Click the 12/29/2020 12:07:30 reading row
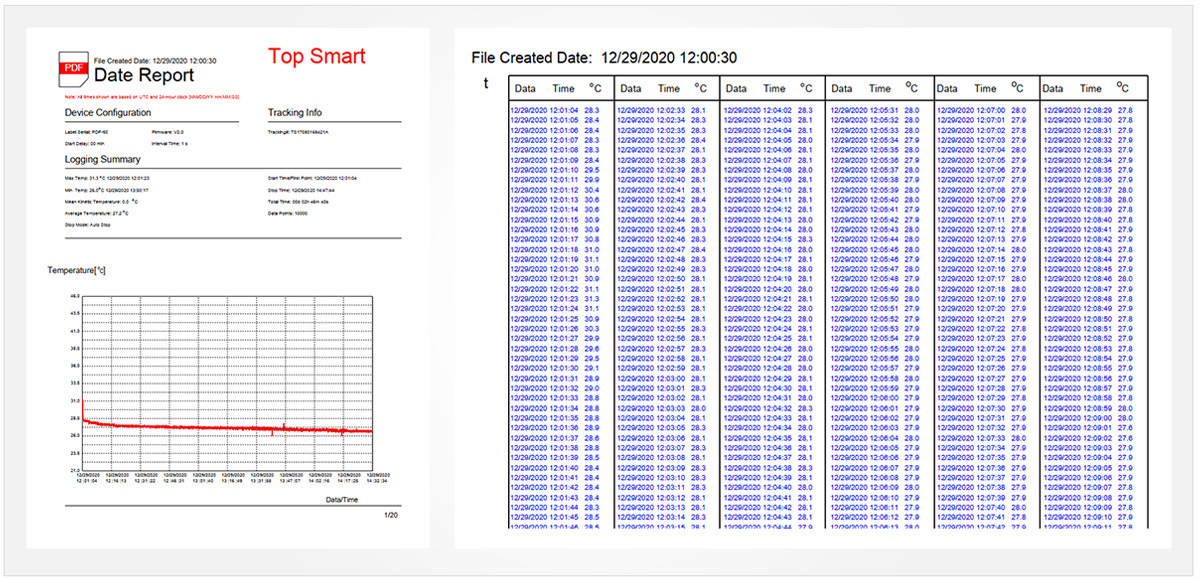This screenshot has width=1200, height=580. tap(983, 408)
